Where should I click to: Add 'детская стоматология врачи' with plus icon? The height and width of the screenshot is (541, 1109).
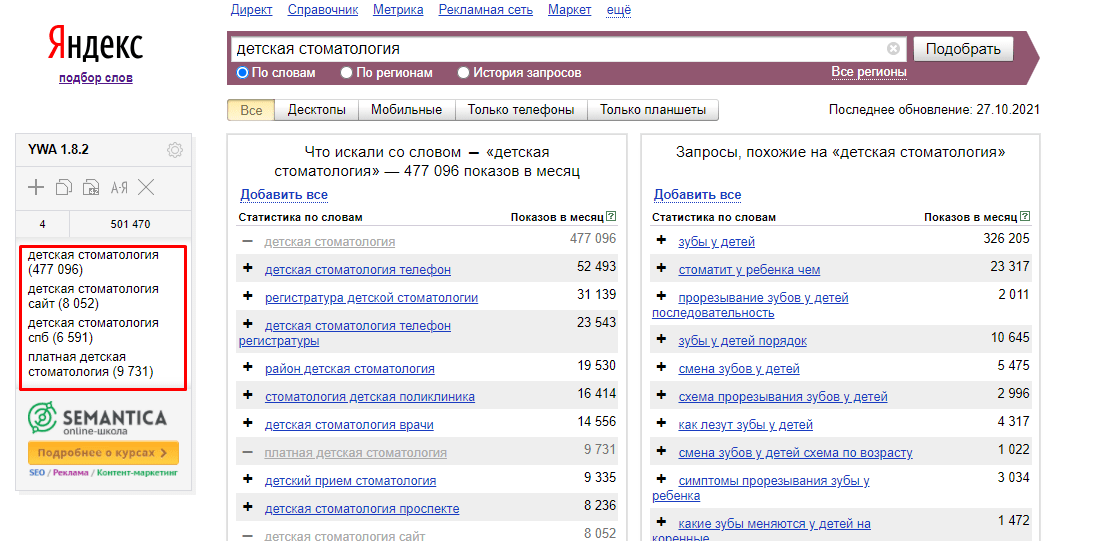coord(248,423)
